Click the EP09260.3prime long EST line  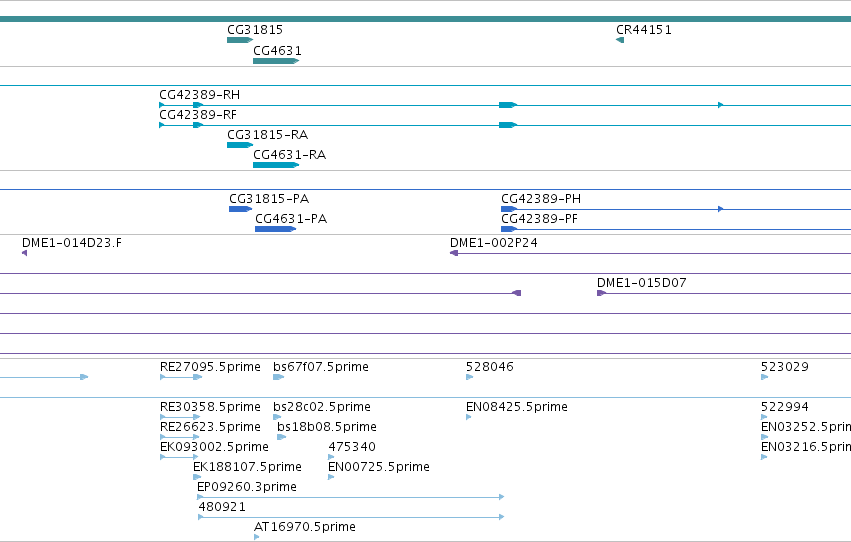coord(351,497)
